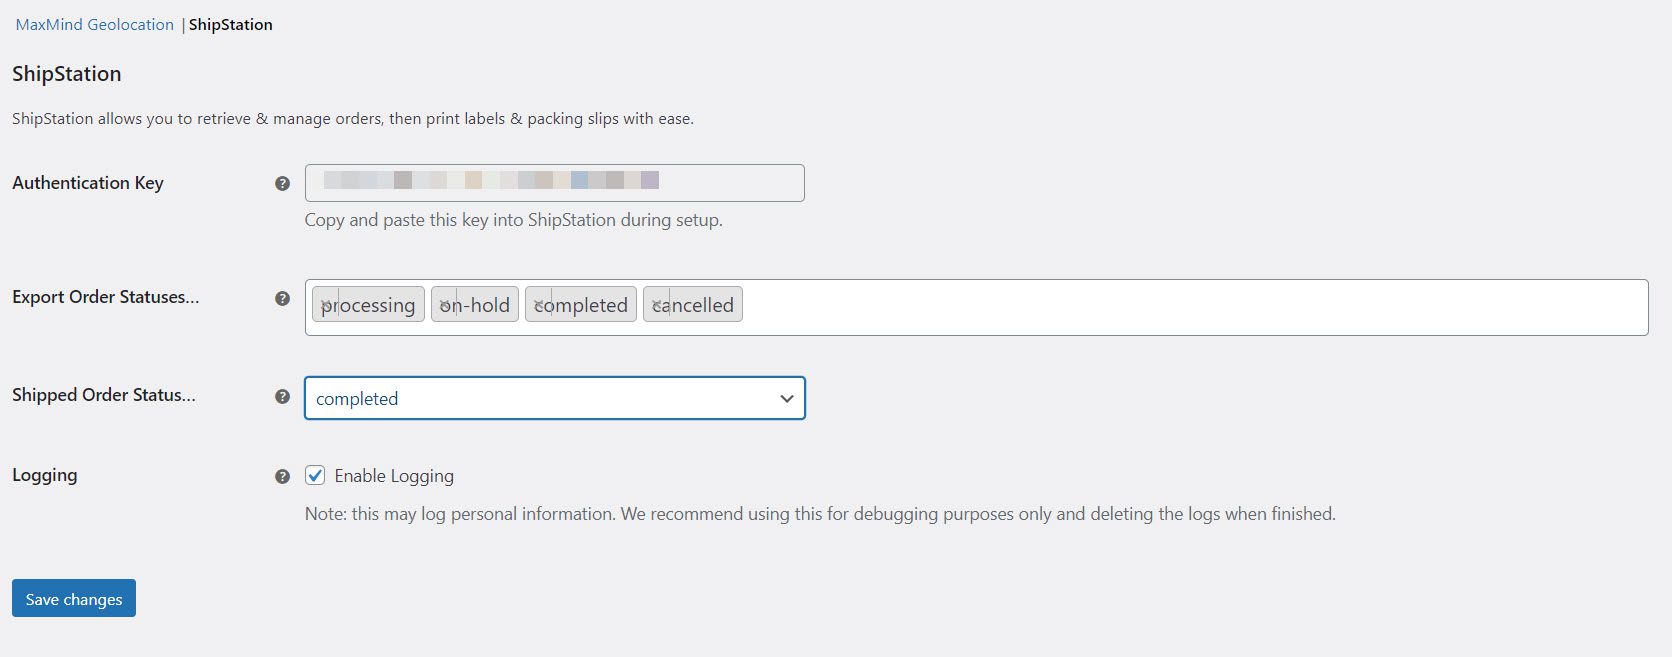Click the 'Export Order Statuses...' label

coord(106,297)
